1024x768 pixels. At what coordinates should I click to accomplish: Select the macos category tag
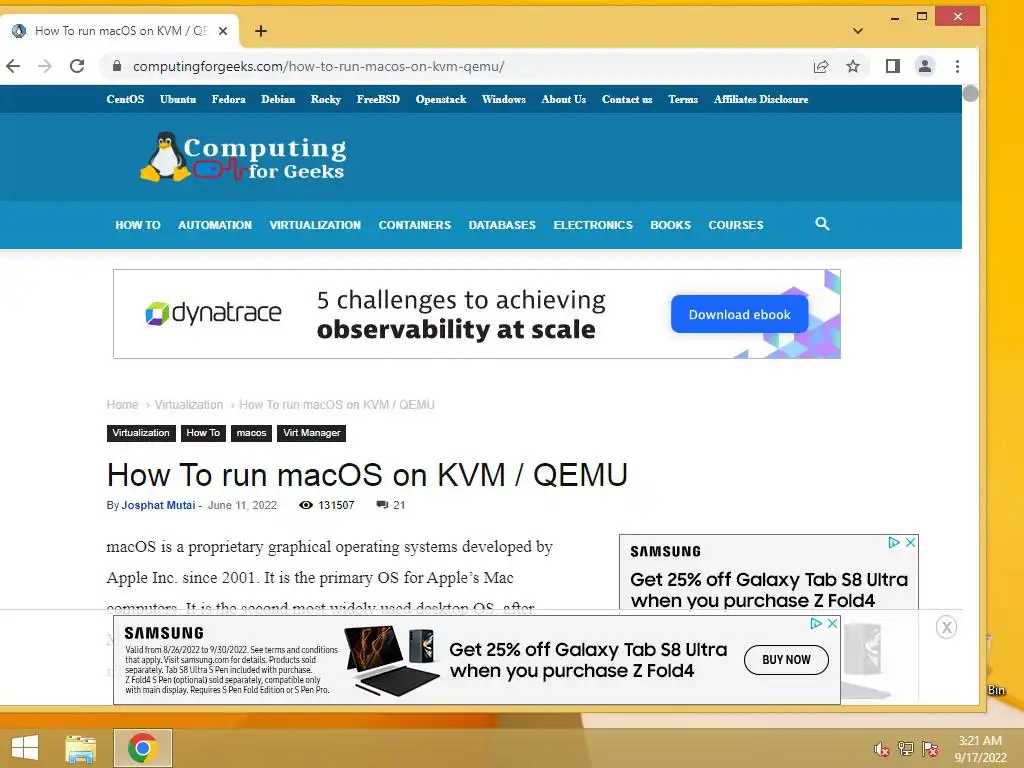click(x=251, y=433)
